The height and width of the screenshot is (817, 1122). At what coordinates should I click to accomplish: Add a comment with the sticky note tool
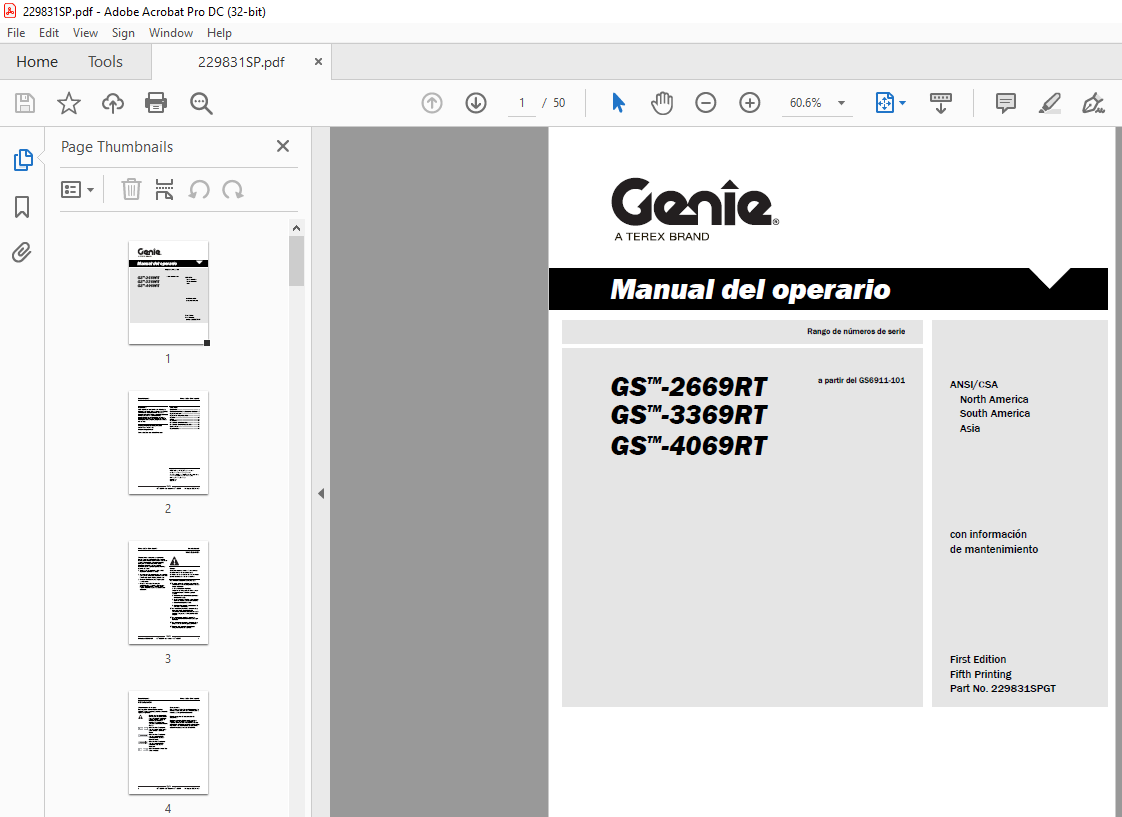coord(1005,103)
